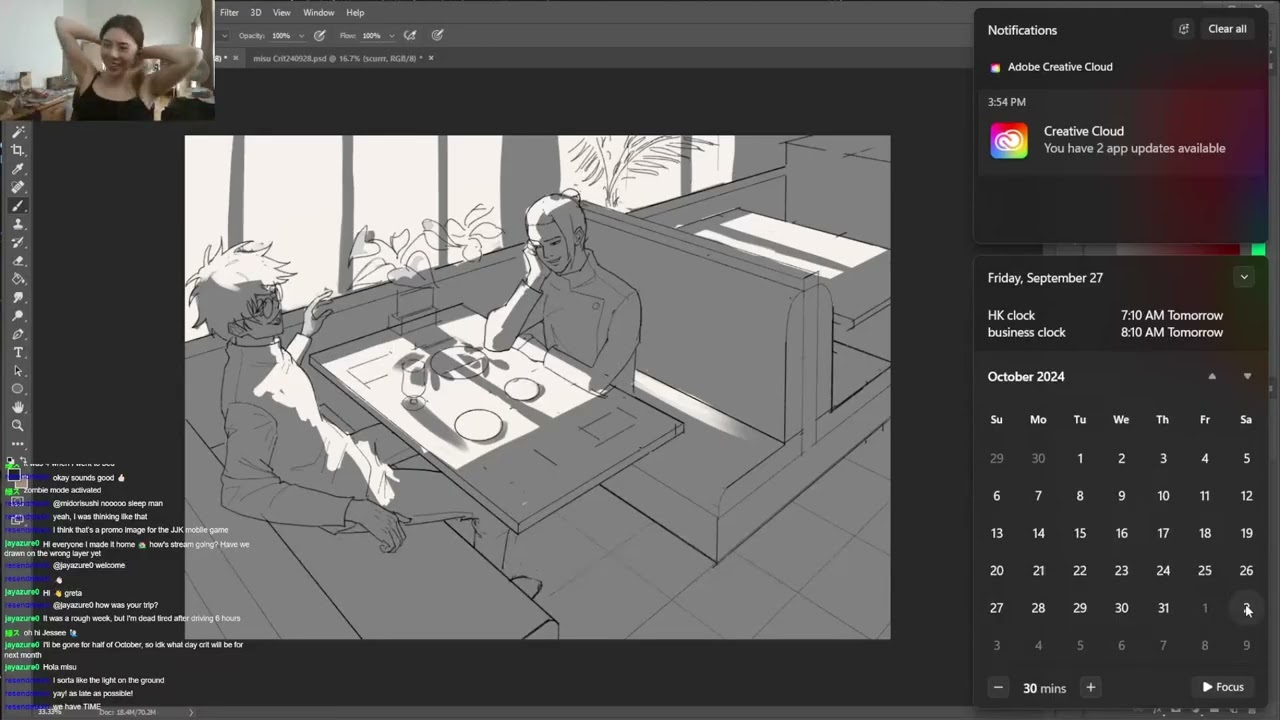Select the Spot Healing Brush tool
The width and height of the screenshot is (1280, 720).
click(18, 187)
